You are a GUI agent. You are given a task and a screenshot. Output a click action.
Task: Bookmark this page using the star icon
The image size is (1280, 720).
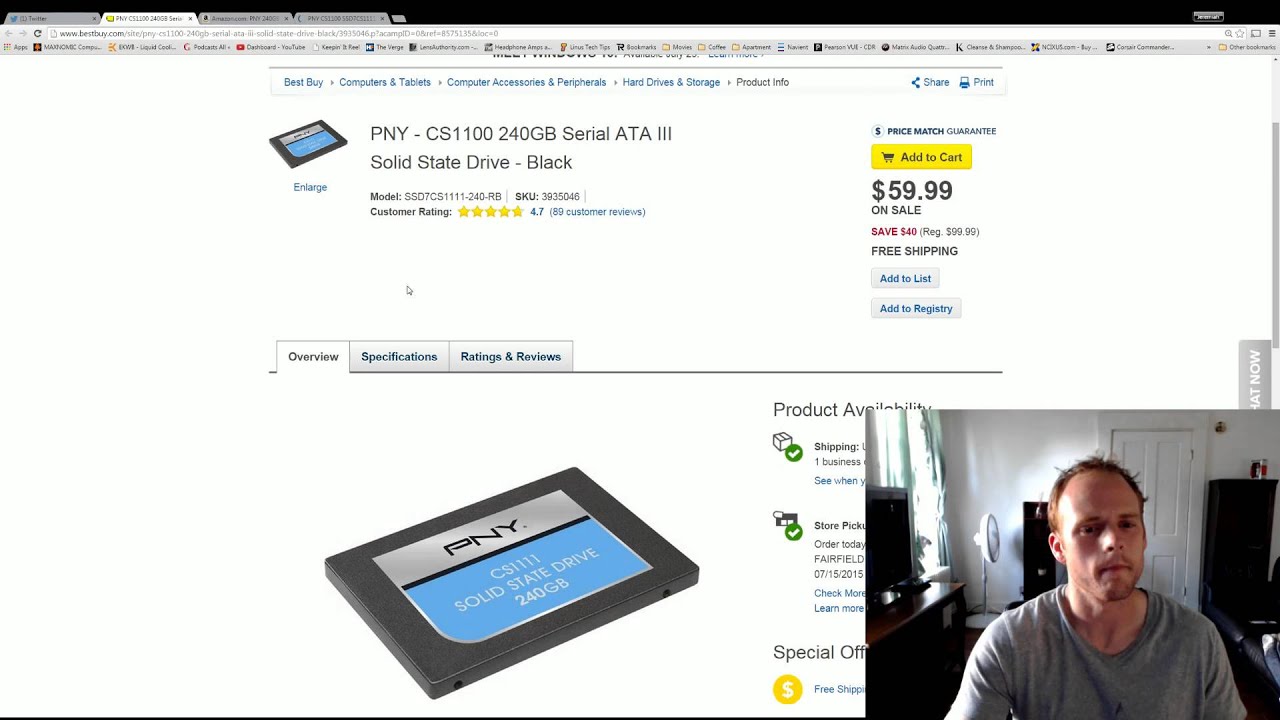click(1240, 33)
